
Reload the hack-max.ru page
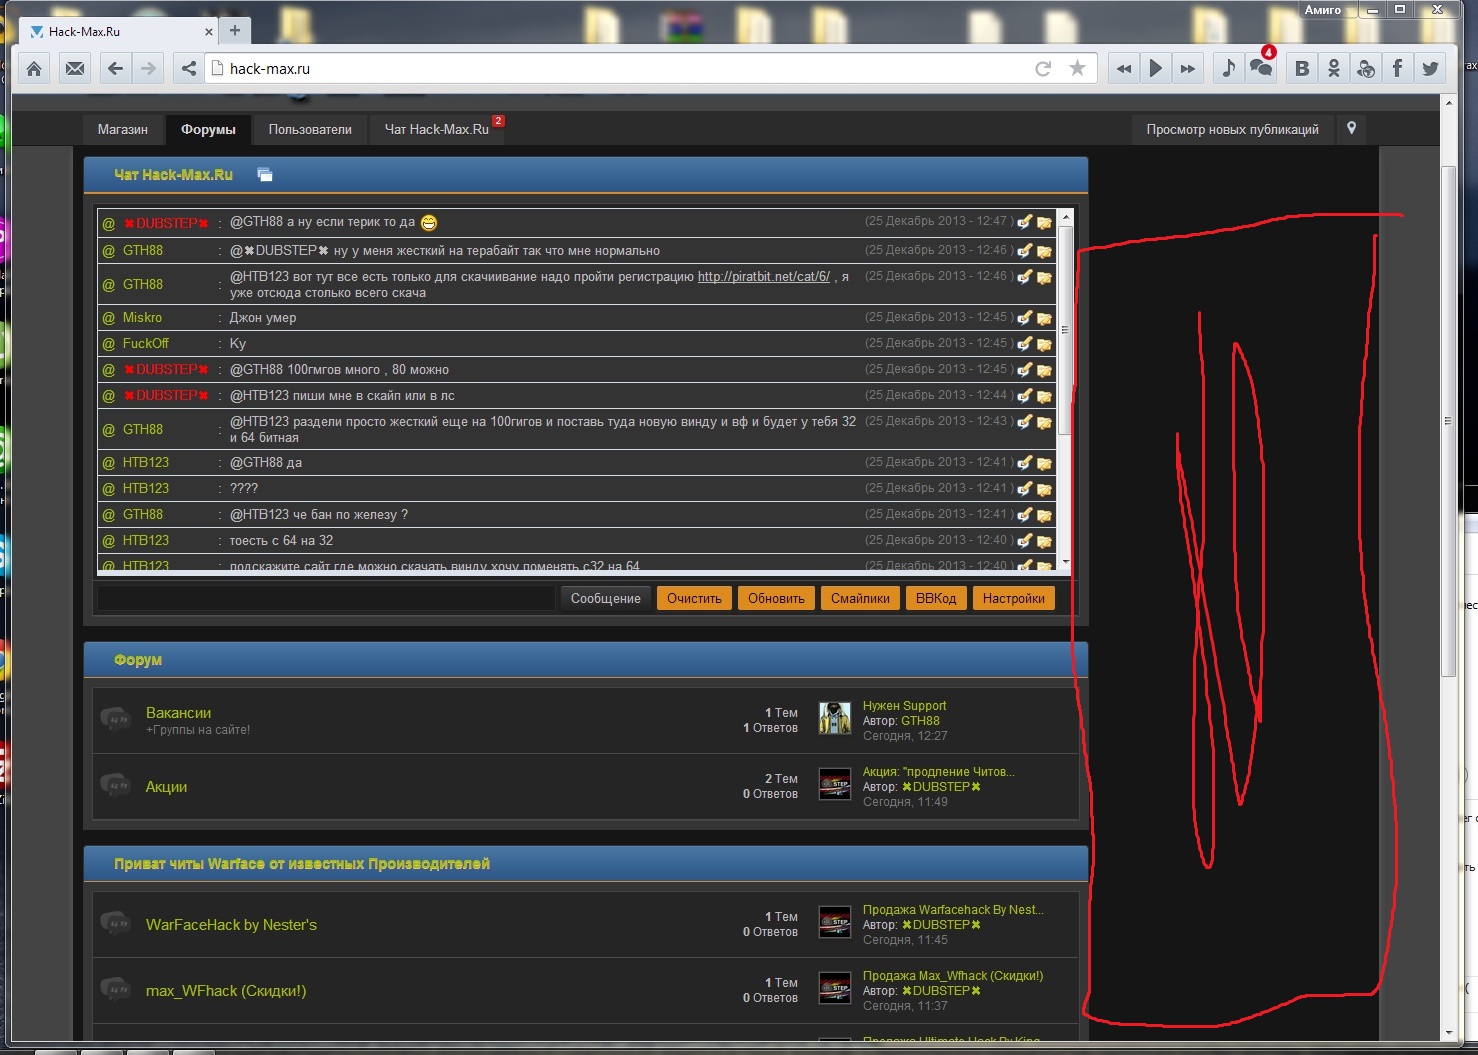point(1043,68)
